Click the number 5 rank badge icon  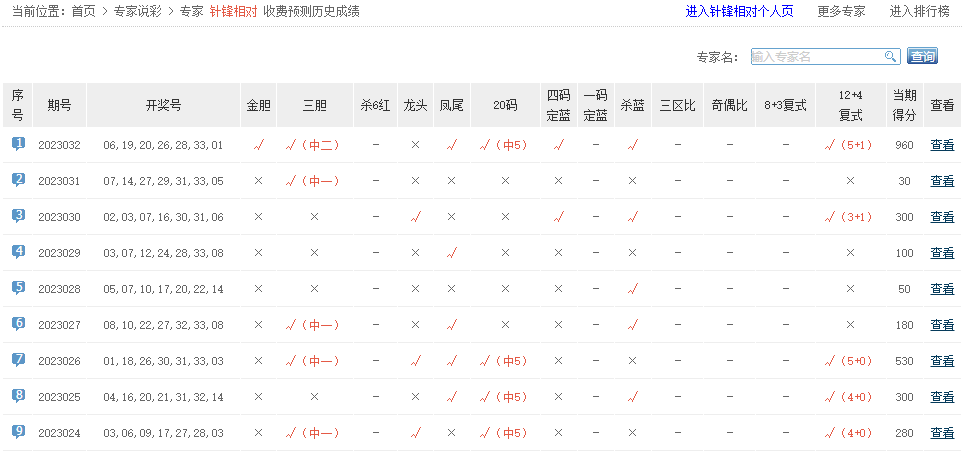click(x=18, y=288)
